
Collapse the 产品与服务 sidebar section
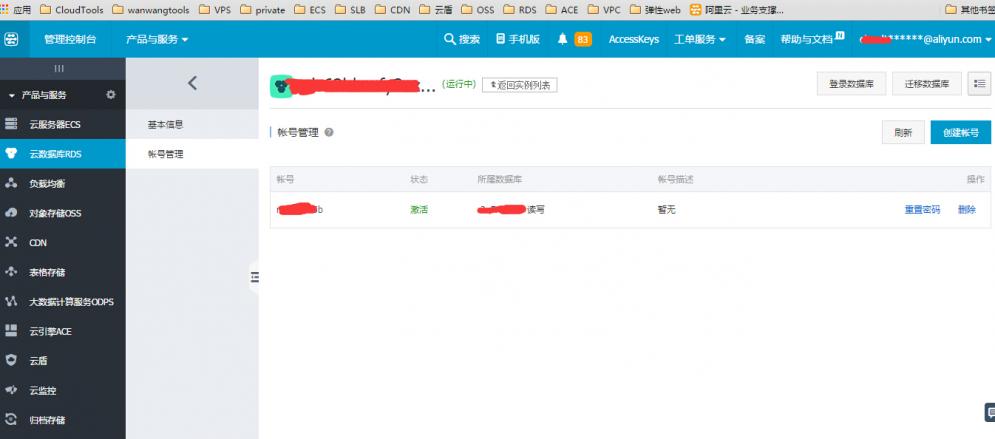tap(11, 95)
